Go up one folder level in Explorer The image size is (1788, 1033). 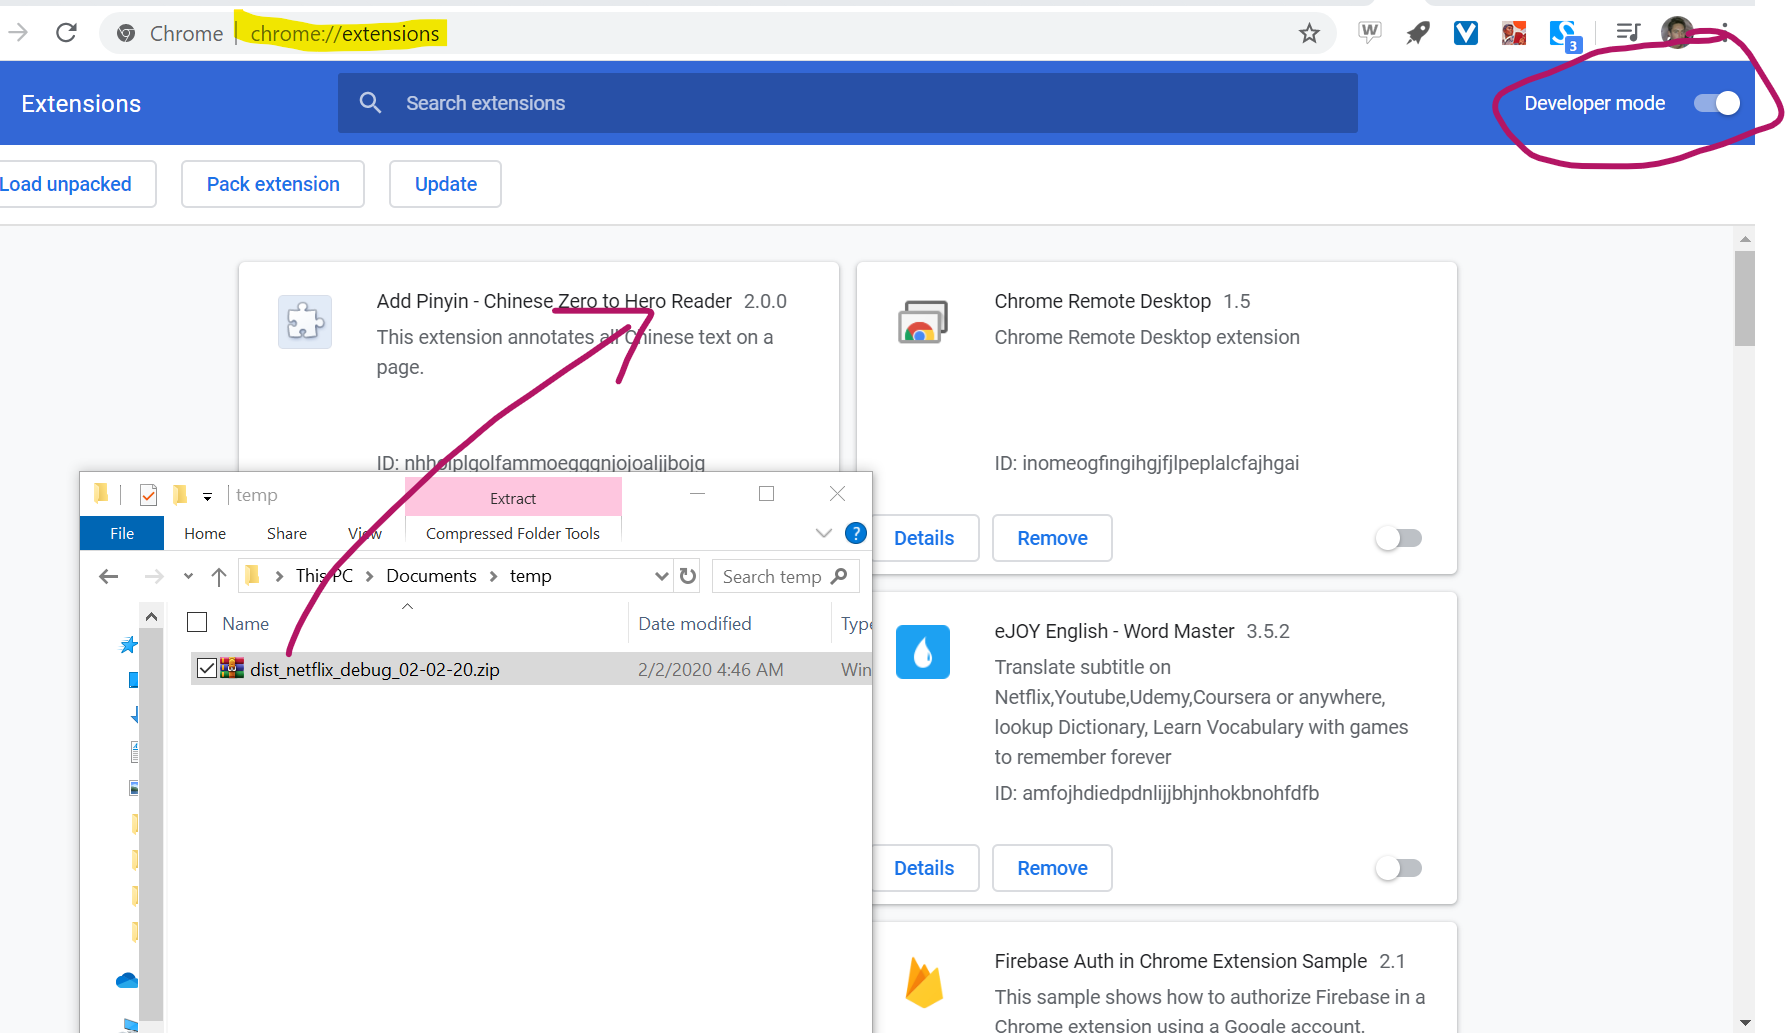219,576
